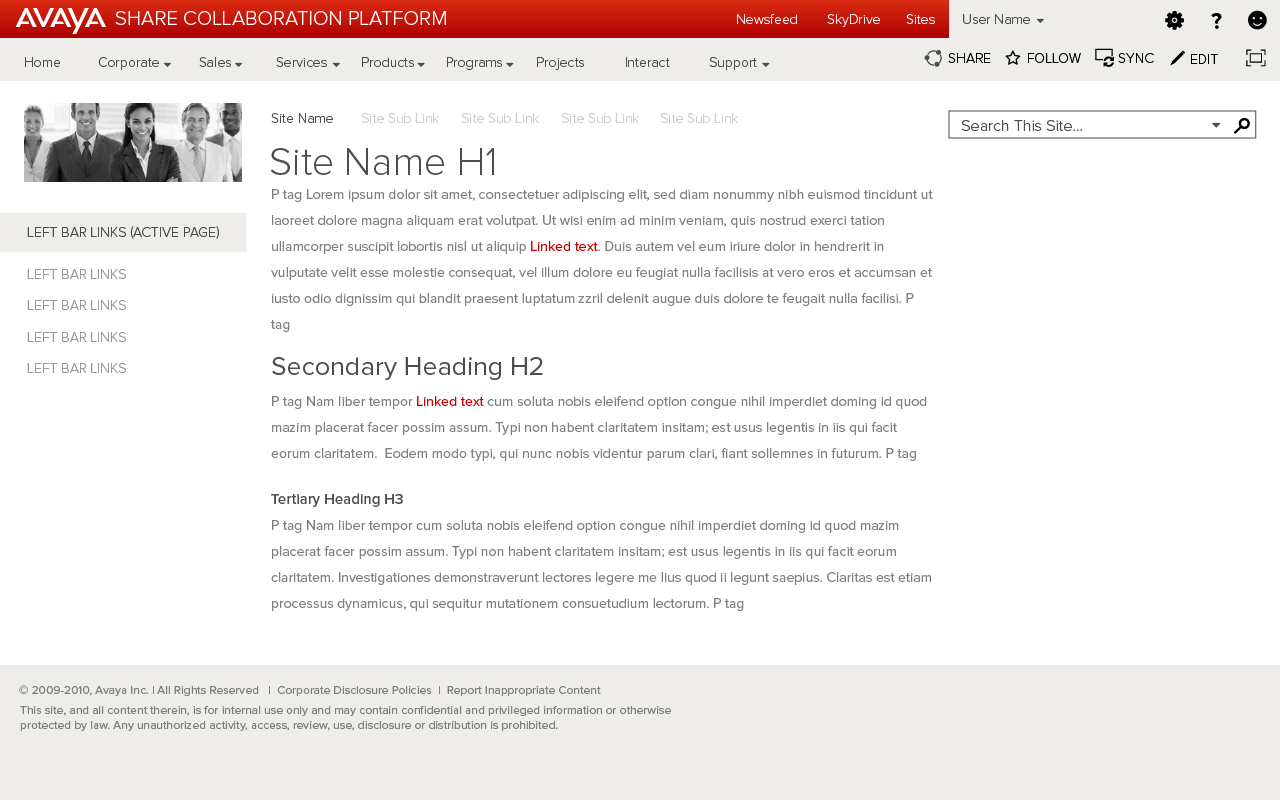This screenshot has width=1280, height=800.
Task: Open Corporate Disclosure Policies link
Action: (354, 689)
